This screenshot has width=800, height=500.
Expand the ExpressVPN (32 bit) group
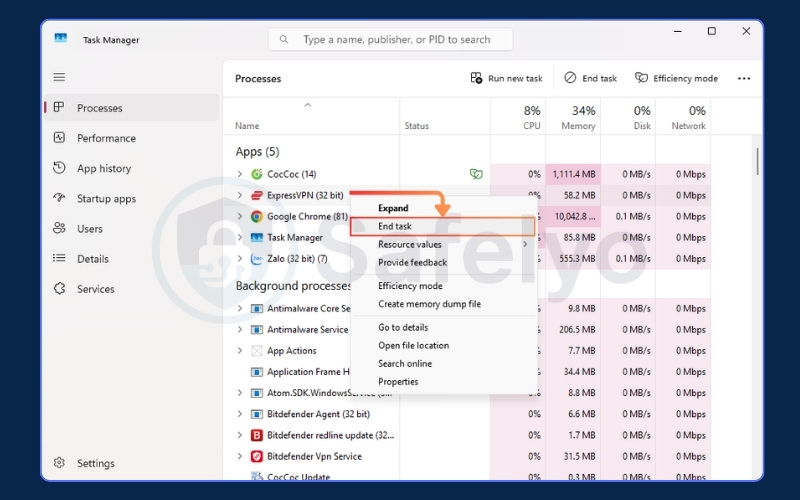240,195
